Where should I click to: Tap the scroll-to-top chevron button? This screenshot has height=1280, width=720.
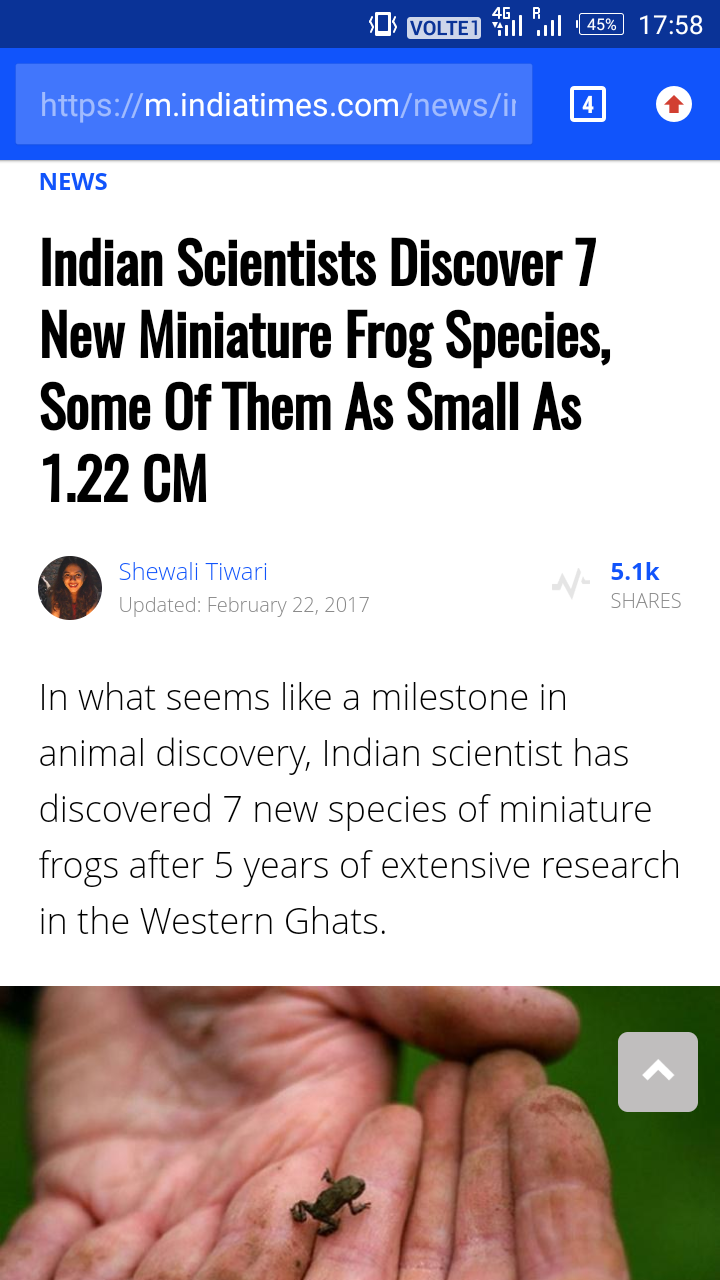click(657, 1072)
